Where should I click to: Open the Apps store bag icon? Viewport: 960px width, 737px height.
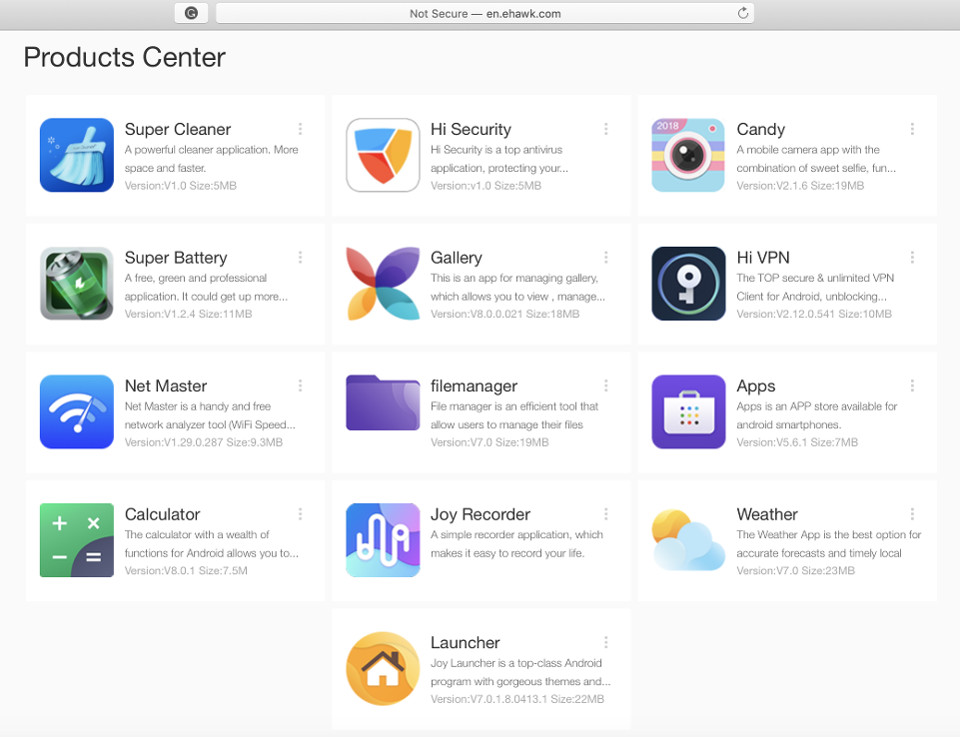pos(688,412)
